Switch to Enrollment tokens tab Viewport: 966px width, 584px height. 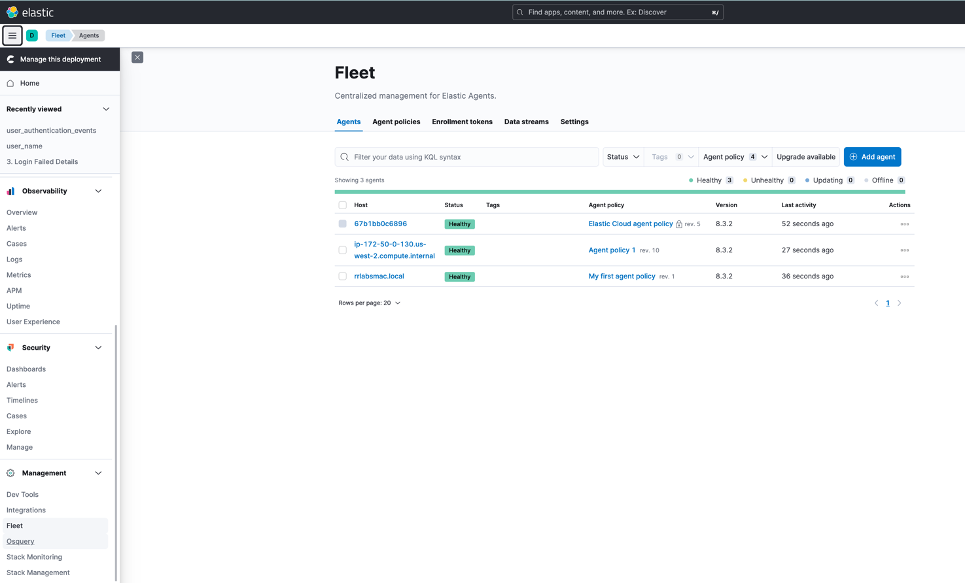[462, 122]
